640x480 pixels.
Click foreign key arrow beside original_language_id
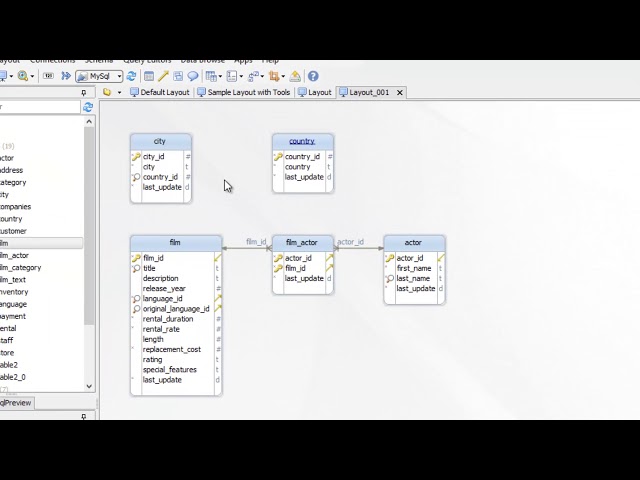(218, 309)
